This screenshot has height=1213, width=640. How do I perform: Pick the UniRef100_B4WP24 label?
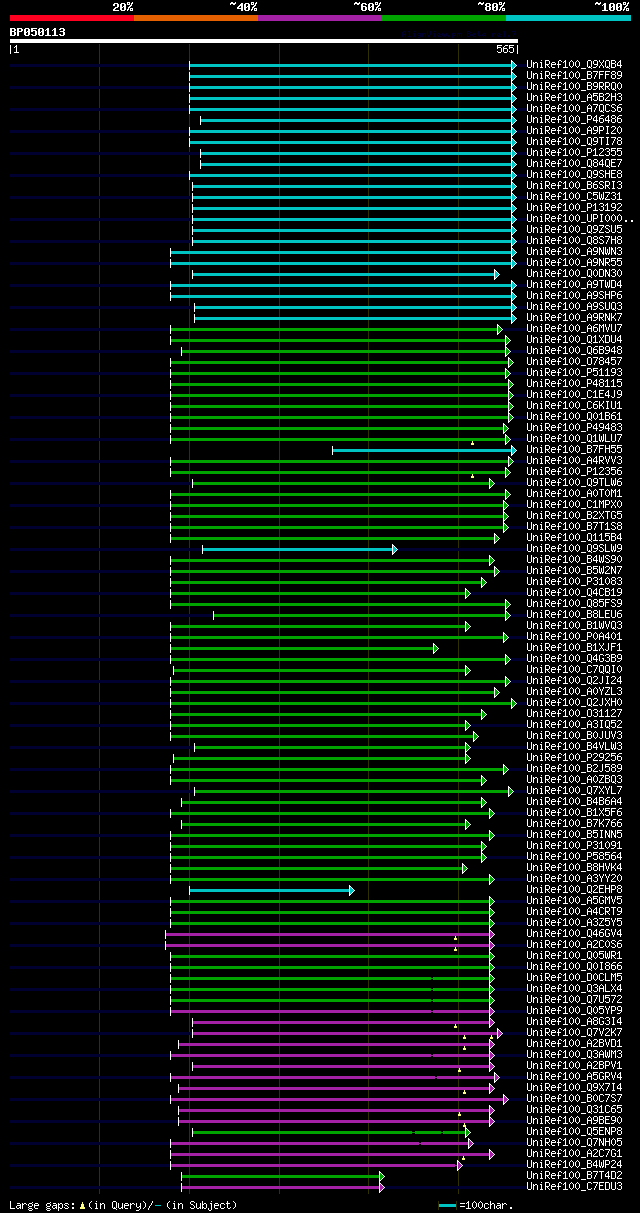[574, 1165]
